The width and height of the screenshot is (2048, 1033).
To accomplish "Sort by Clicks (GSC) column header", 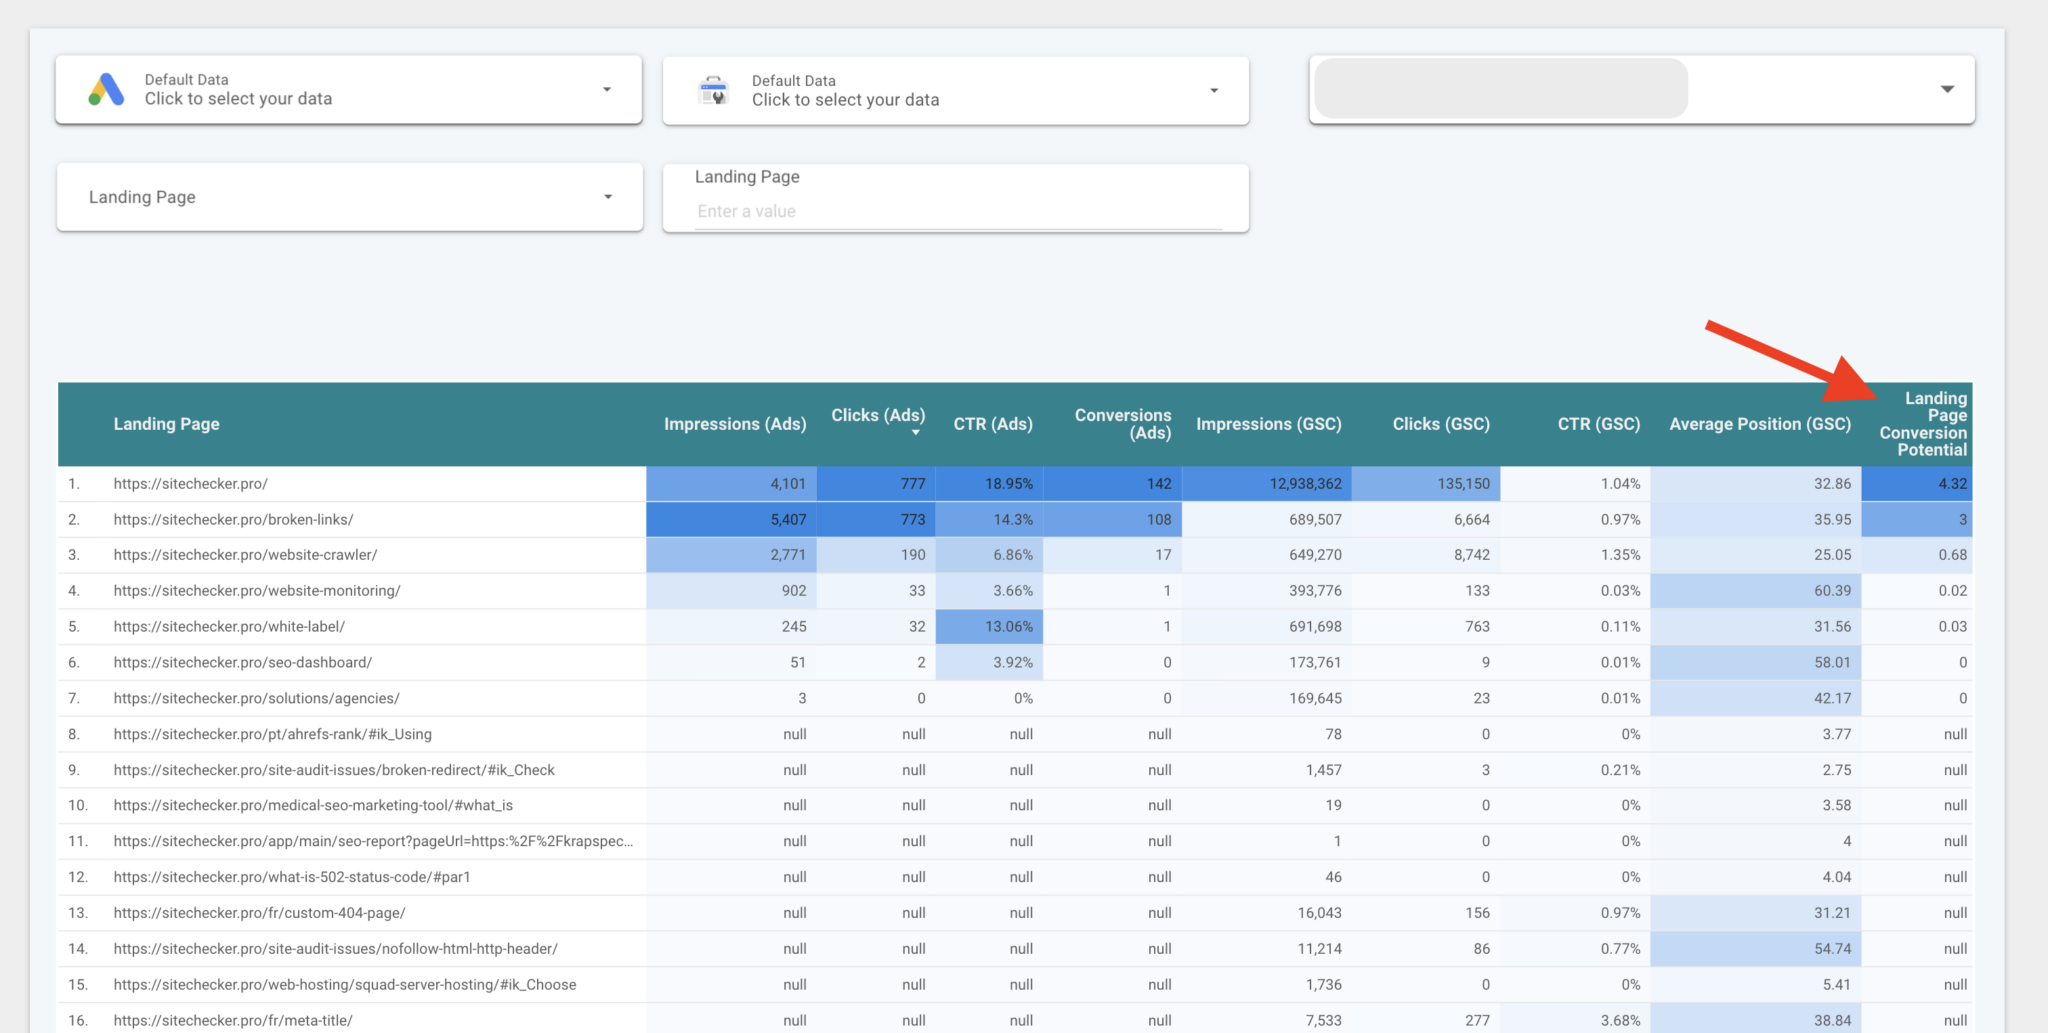I will pyautogui.click(x=1441, y=424).
